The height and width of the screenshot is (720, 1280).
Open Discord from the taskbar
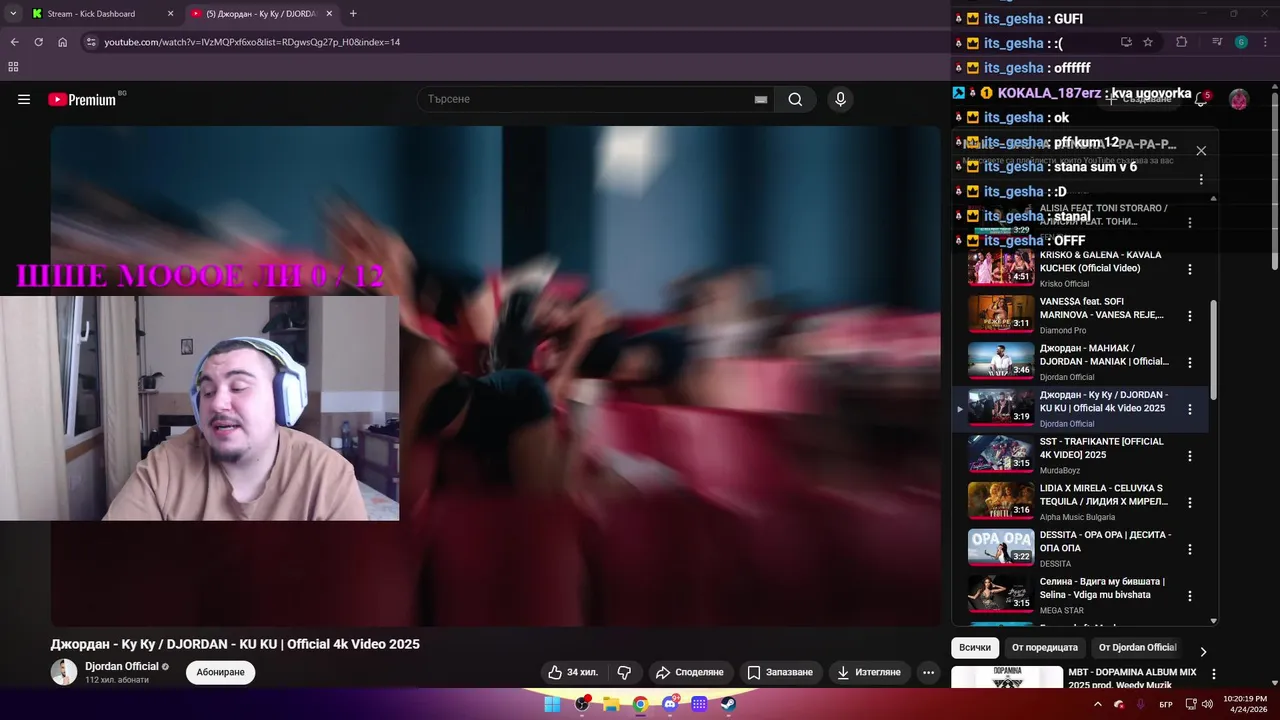tap(670, 704)
